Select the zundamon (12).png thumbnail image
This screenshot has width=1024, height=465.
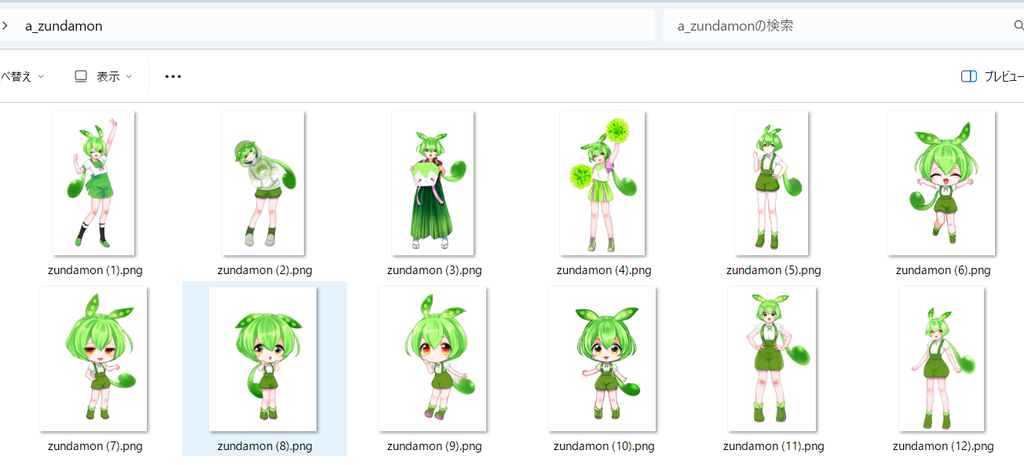click(942, 359)
